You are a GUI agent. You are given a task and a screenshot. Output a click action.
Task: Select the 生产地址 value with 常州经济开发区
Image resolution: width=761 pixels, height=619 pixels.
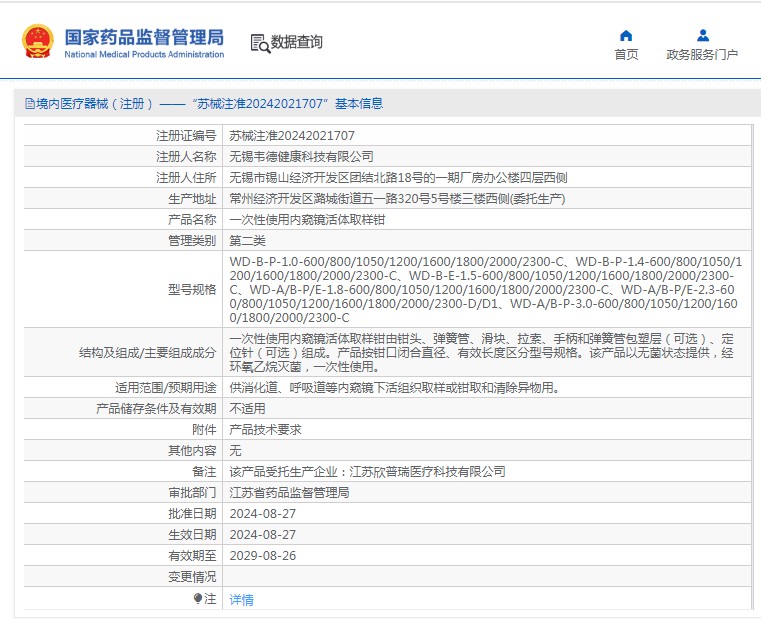coord(397,199)
